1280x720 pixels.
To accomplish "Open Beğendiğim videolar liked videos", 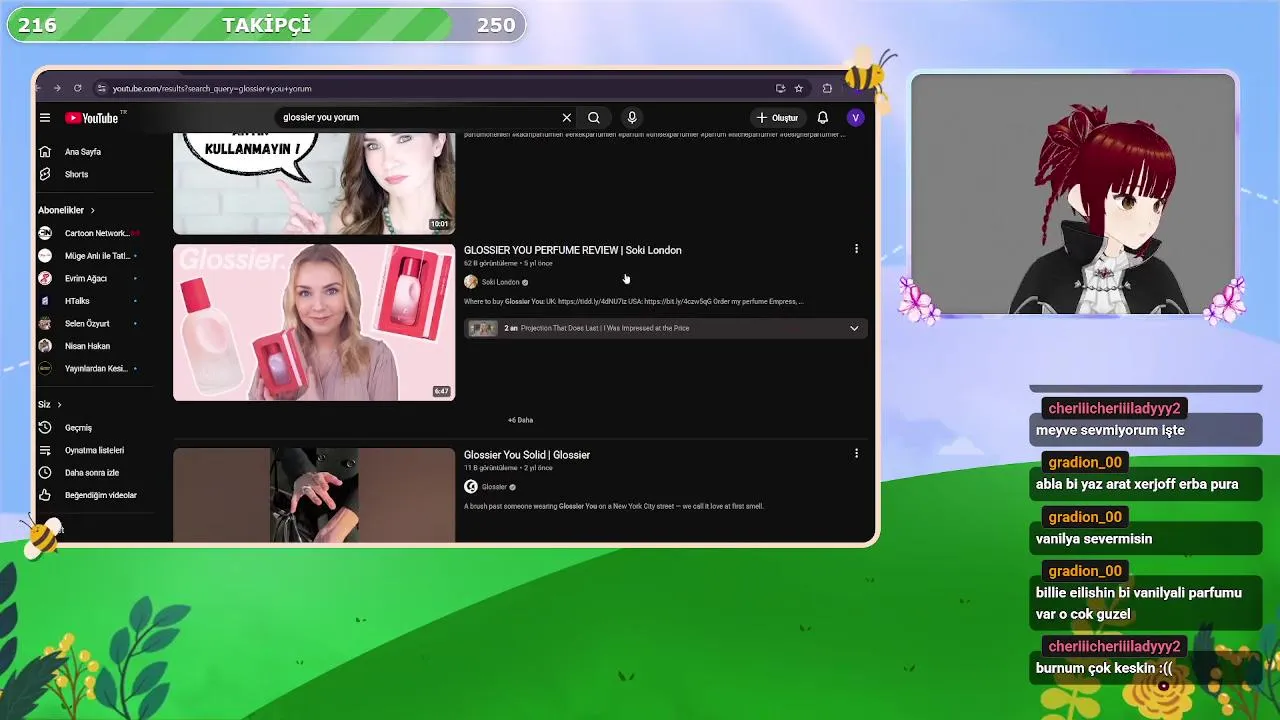I will [88, 495].
